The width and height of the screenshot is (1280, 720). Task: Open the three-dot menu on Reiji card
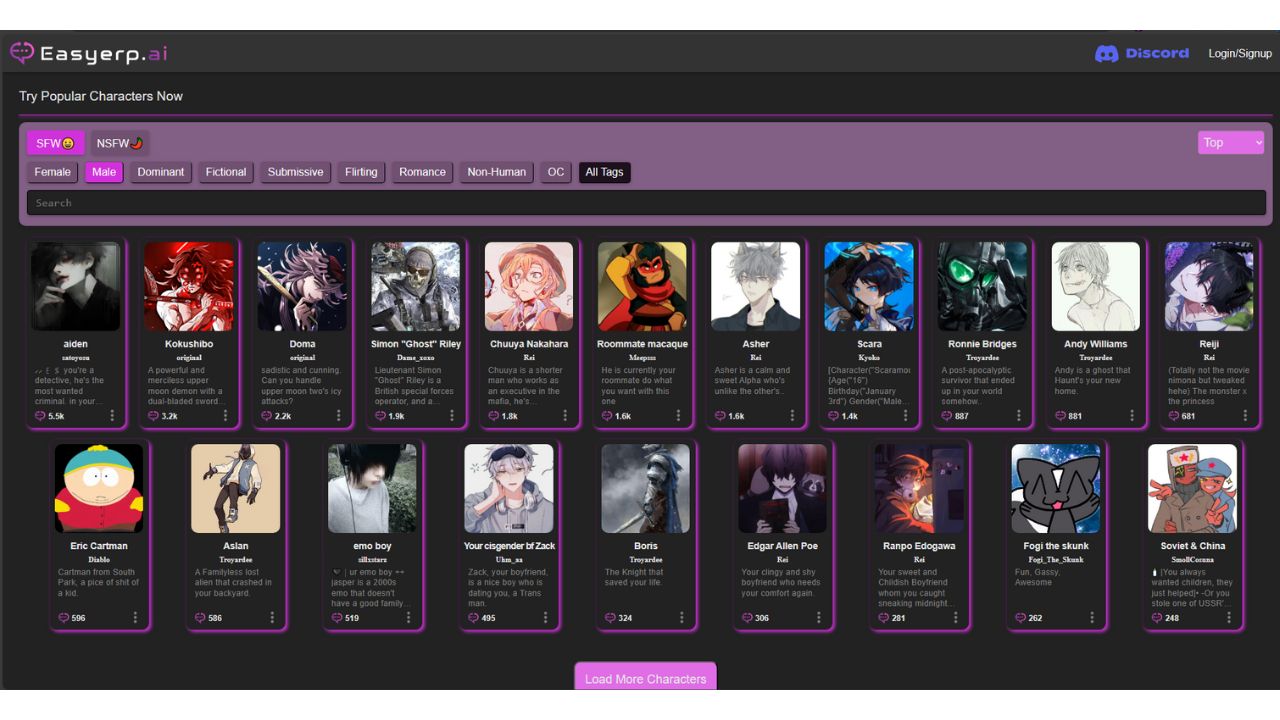[x=1246, y=416]
